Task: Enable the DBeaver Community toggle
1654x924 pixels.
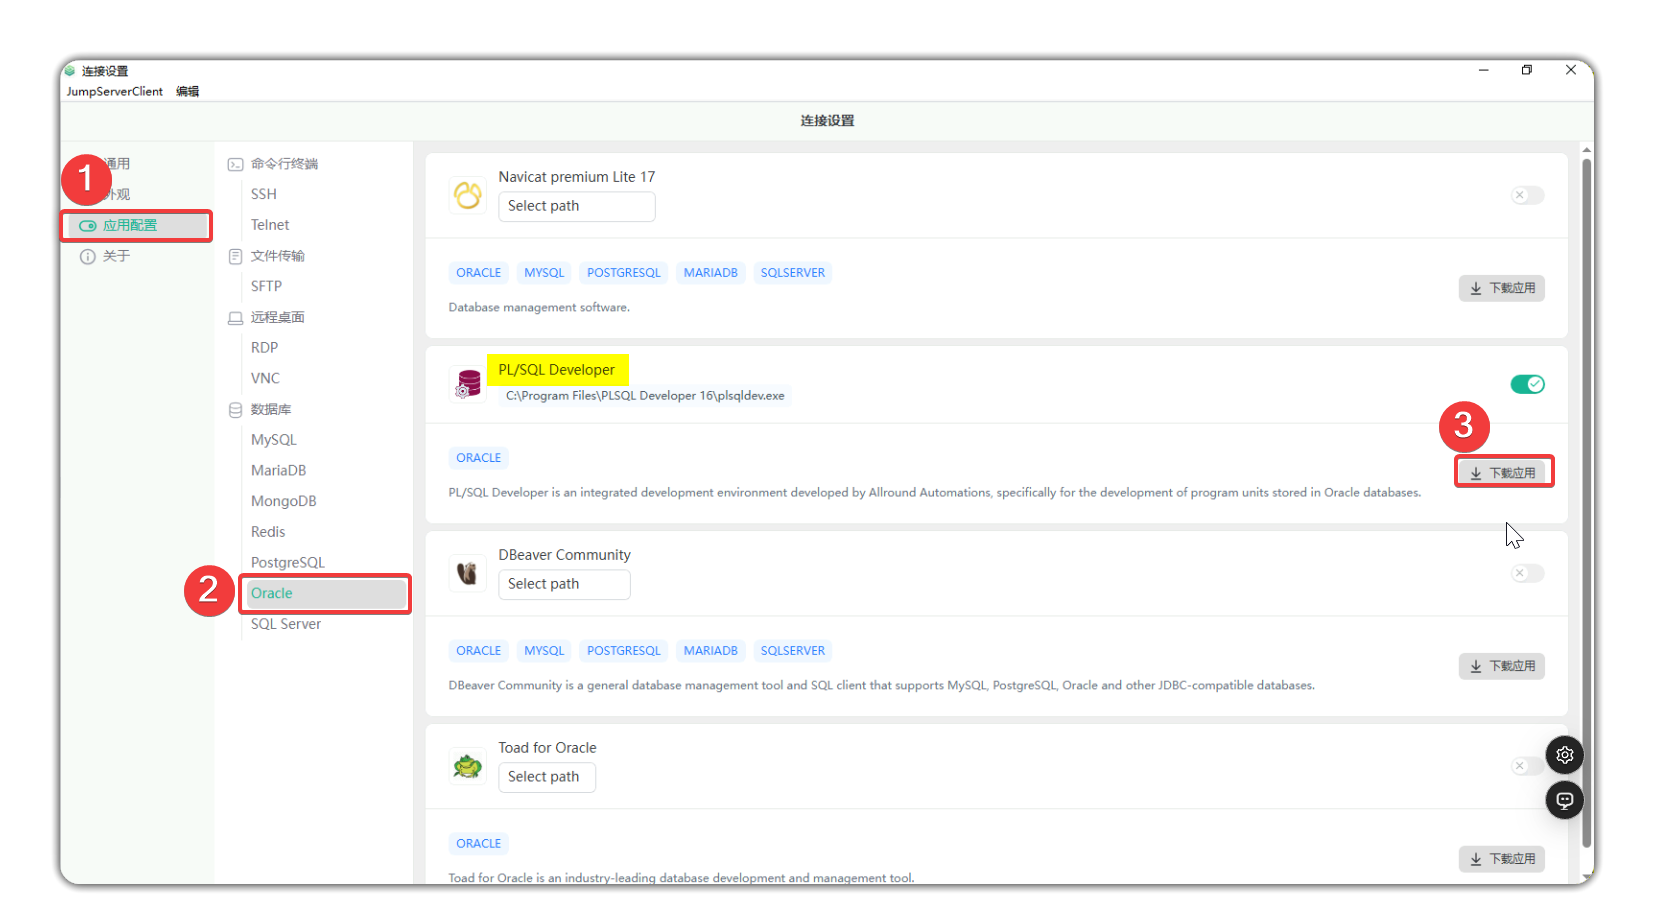Action: pyautogui.click(x=1527, y=573)
